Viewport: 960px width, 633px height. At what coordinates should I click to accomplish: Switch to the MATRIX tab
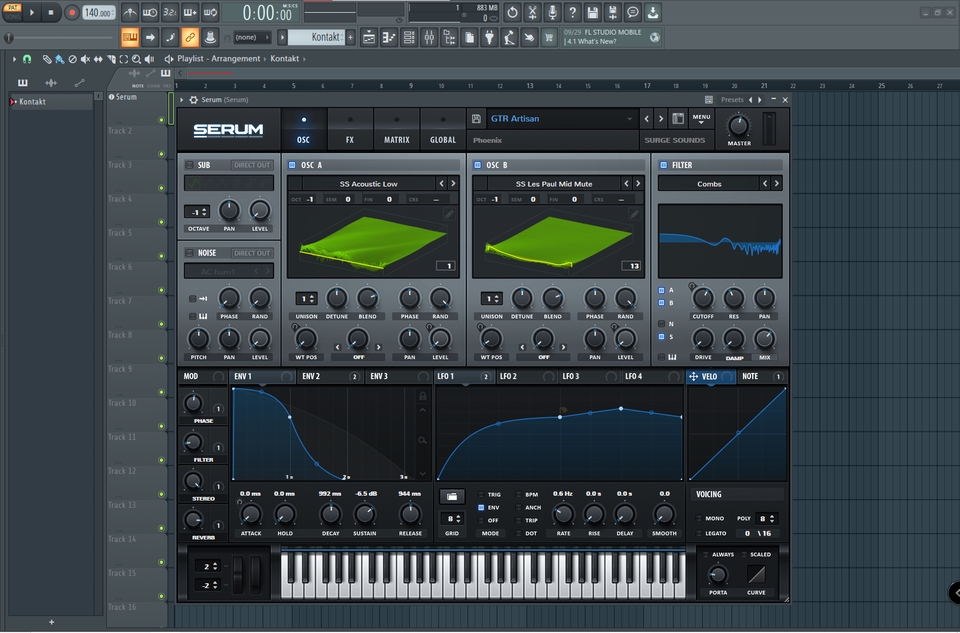pyautogui.click(x=397, y=129)
